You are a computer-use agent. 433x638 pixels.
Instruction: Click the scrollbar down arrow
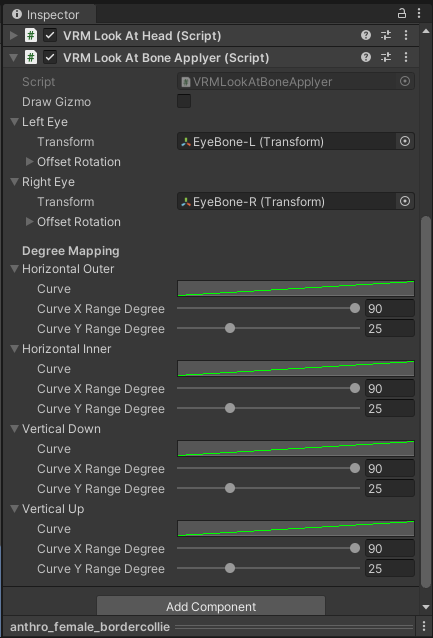coord(426,607)
